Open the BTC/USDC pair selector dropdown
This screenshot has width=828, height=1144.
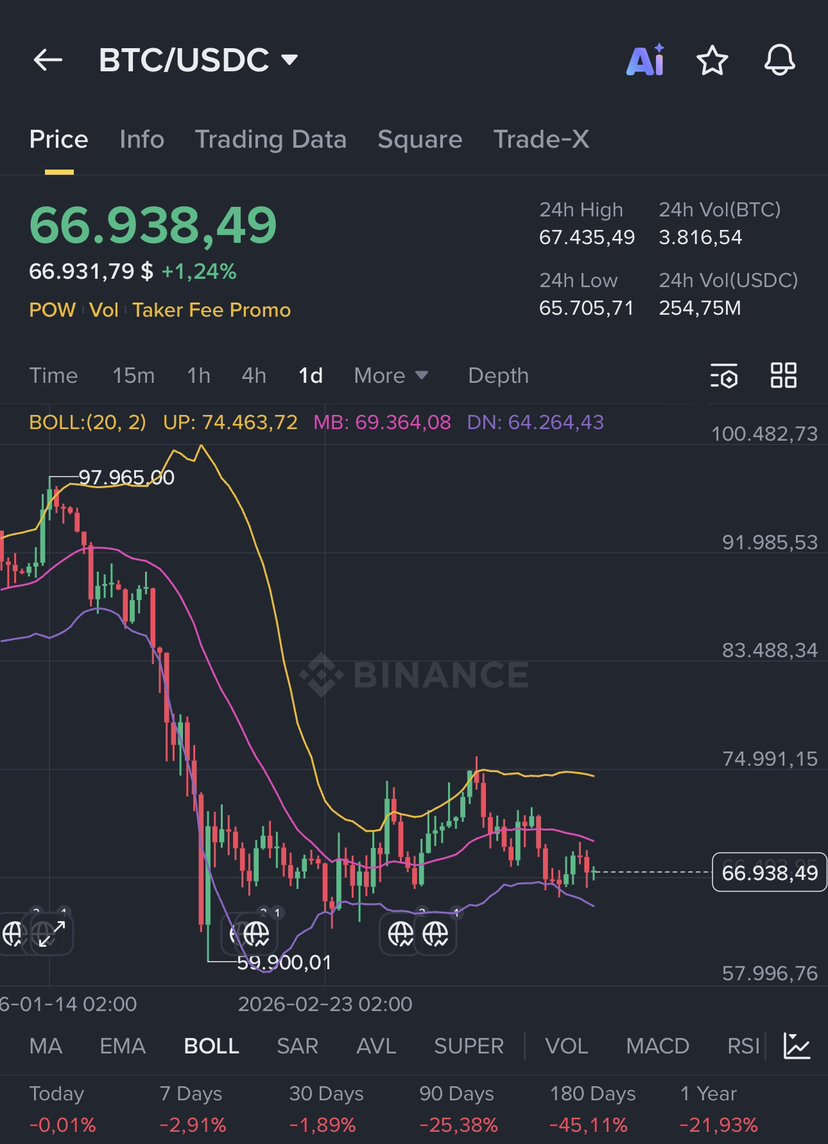point(198,60)
